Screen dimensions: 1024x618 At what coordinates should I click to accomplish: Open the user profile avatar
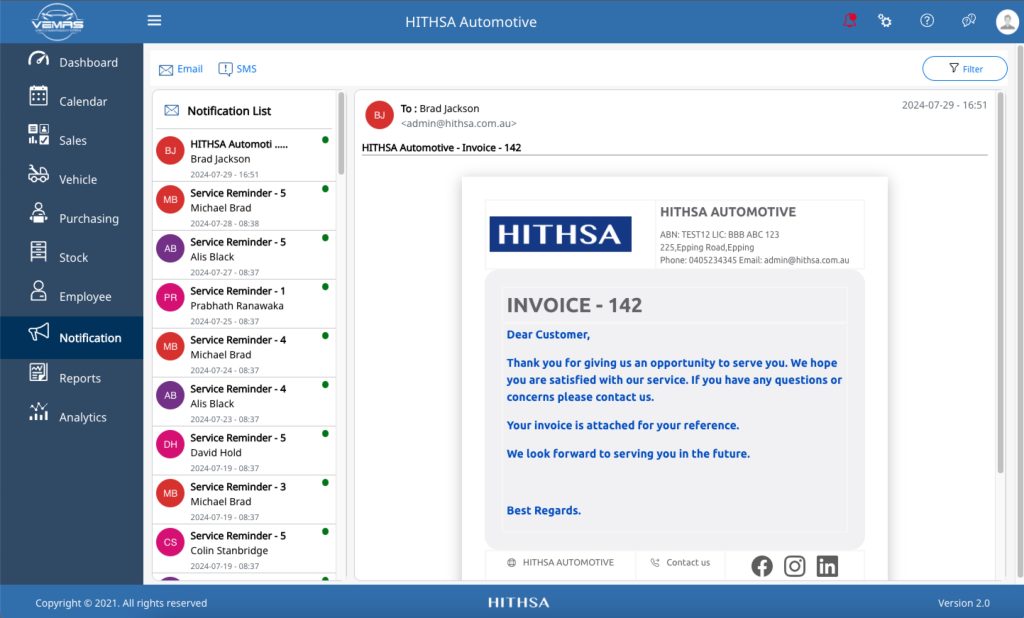1007,22
